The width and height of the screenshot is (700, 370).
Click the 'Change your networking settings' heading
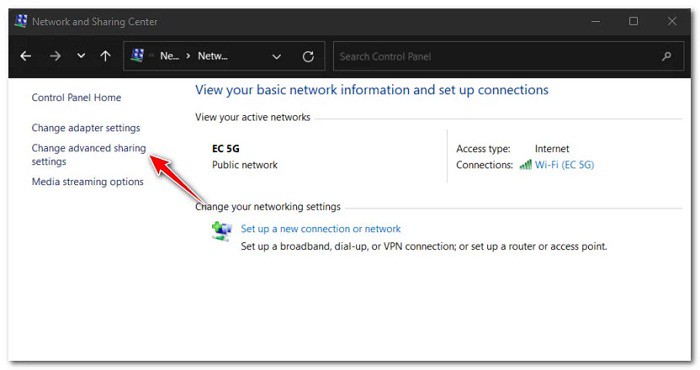[268, 207]
